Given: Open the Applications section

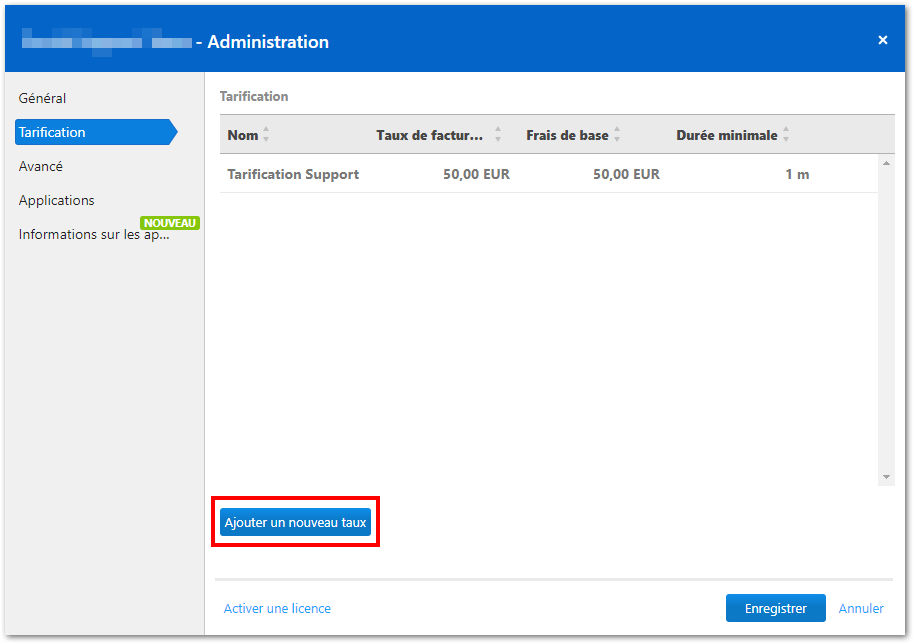Looking at the screenshot, I should (x=57, y=200).
